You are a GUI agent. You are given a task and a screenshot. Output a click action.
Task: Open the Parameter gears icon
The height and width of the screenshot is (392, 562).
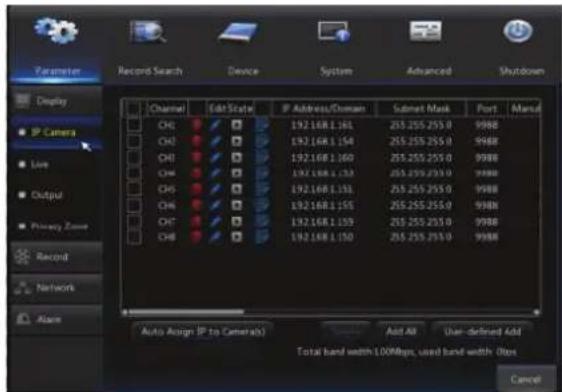point(56,30)
